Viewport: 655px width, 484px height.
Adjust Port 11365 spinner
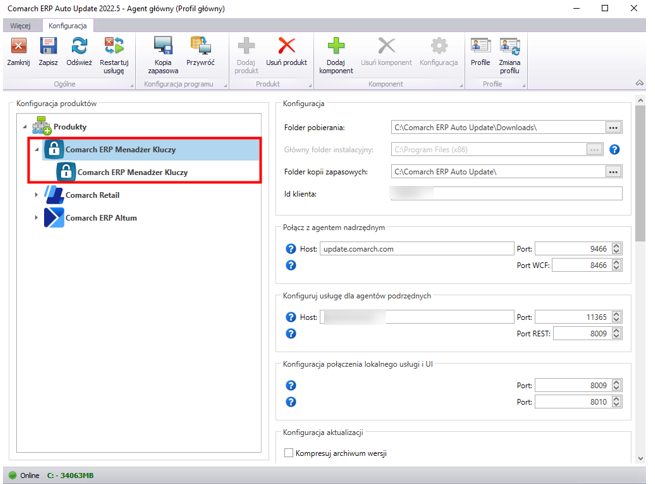pos(617,317)
